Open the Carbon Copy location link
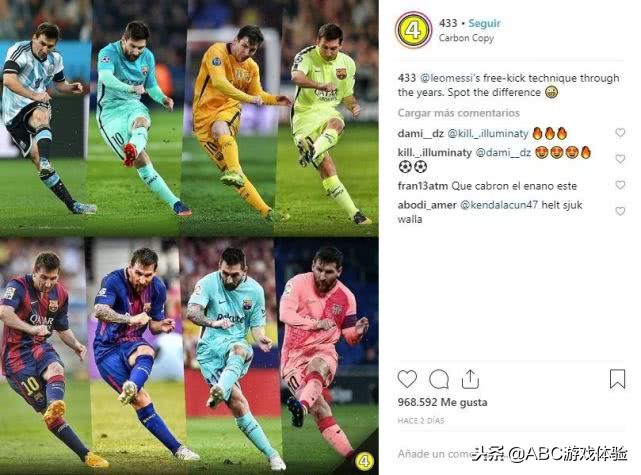This screenshot has width=641, height=475. tap(466, 38)
